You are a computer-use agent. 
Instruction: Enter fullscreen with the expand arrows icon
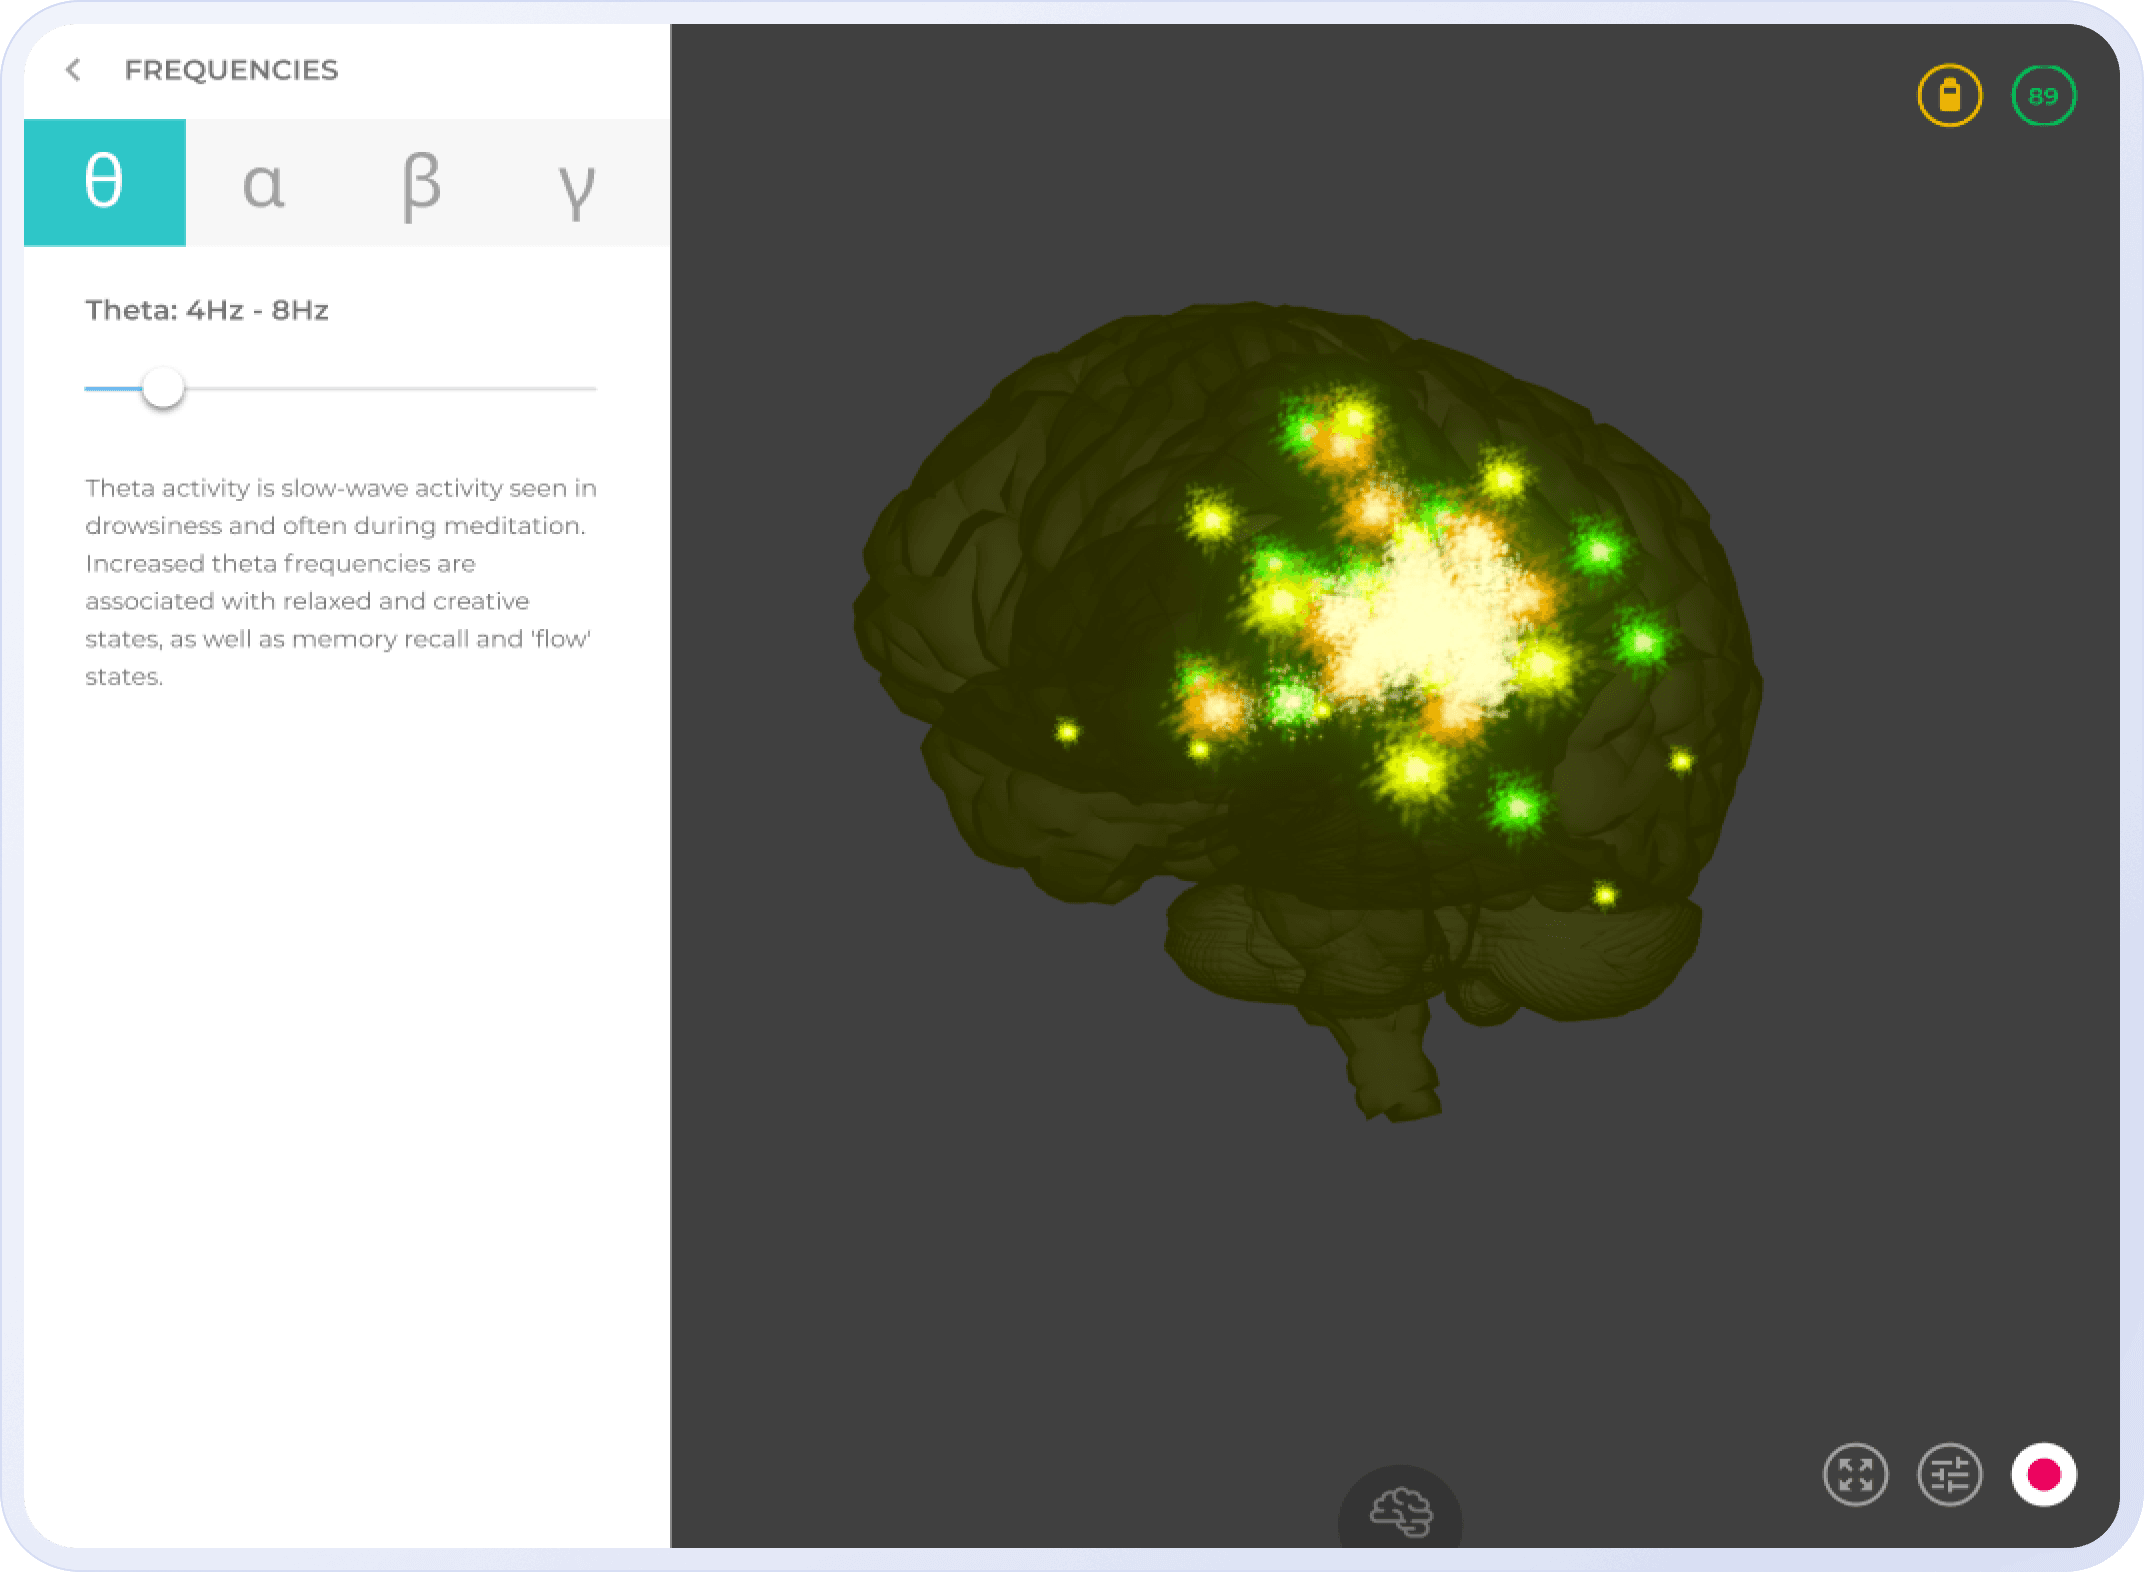tap(1855, 1474)
